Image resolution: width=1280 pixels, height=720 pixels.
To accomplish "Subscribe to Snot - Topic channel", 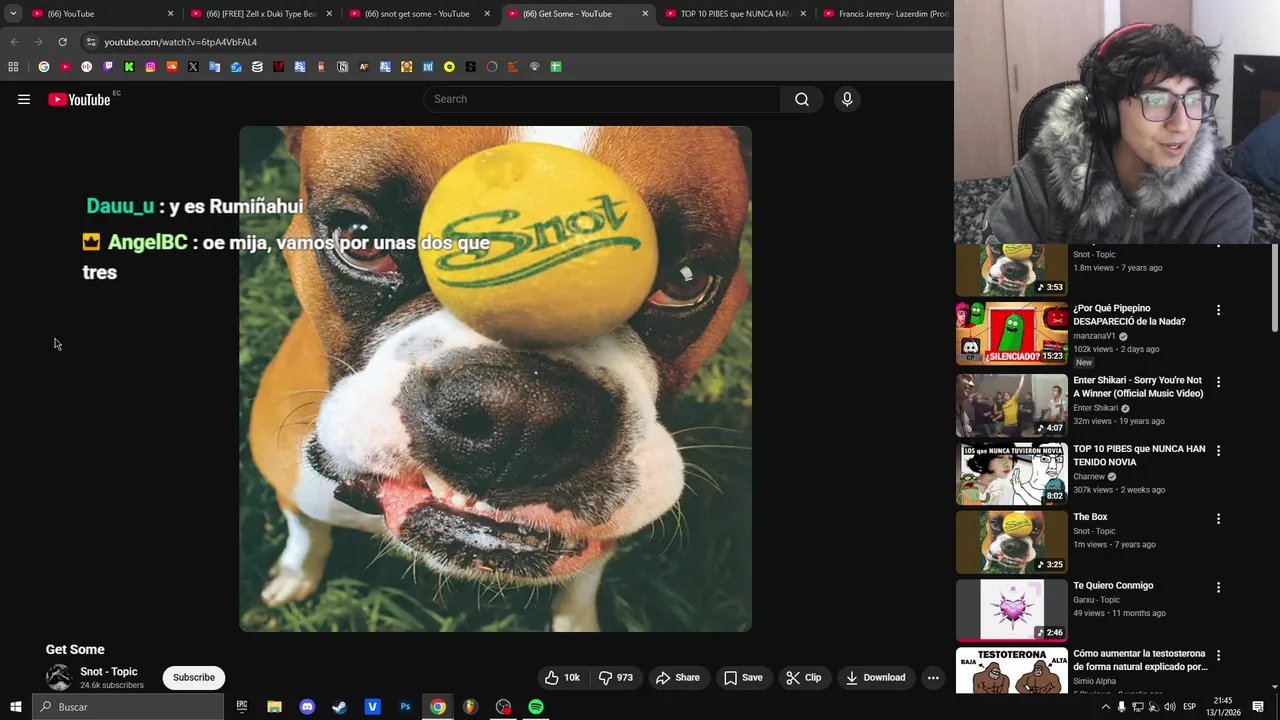I will [194, 677].
